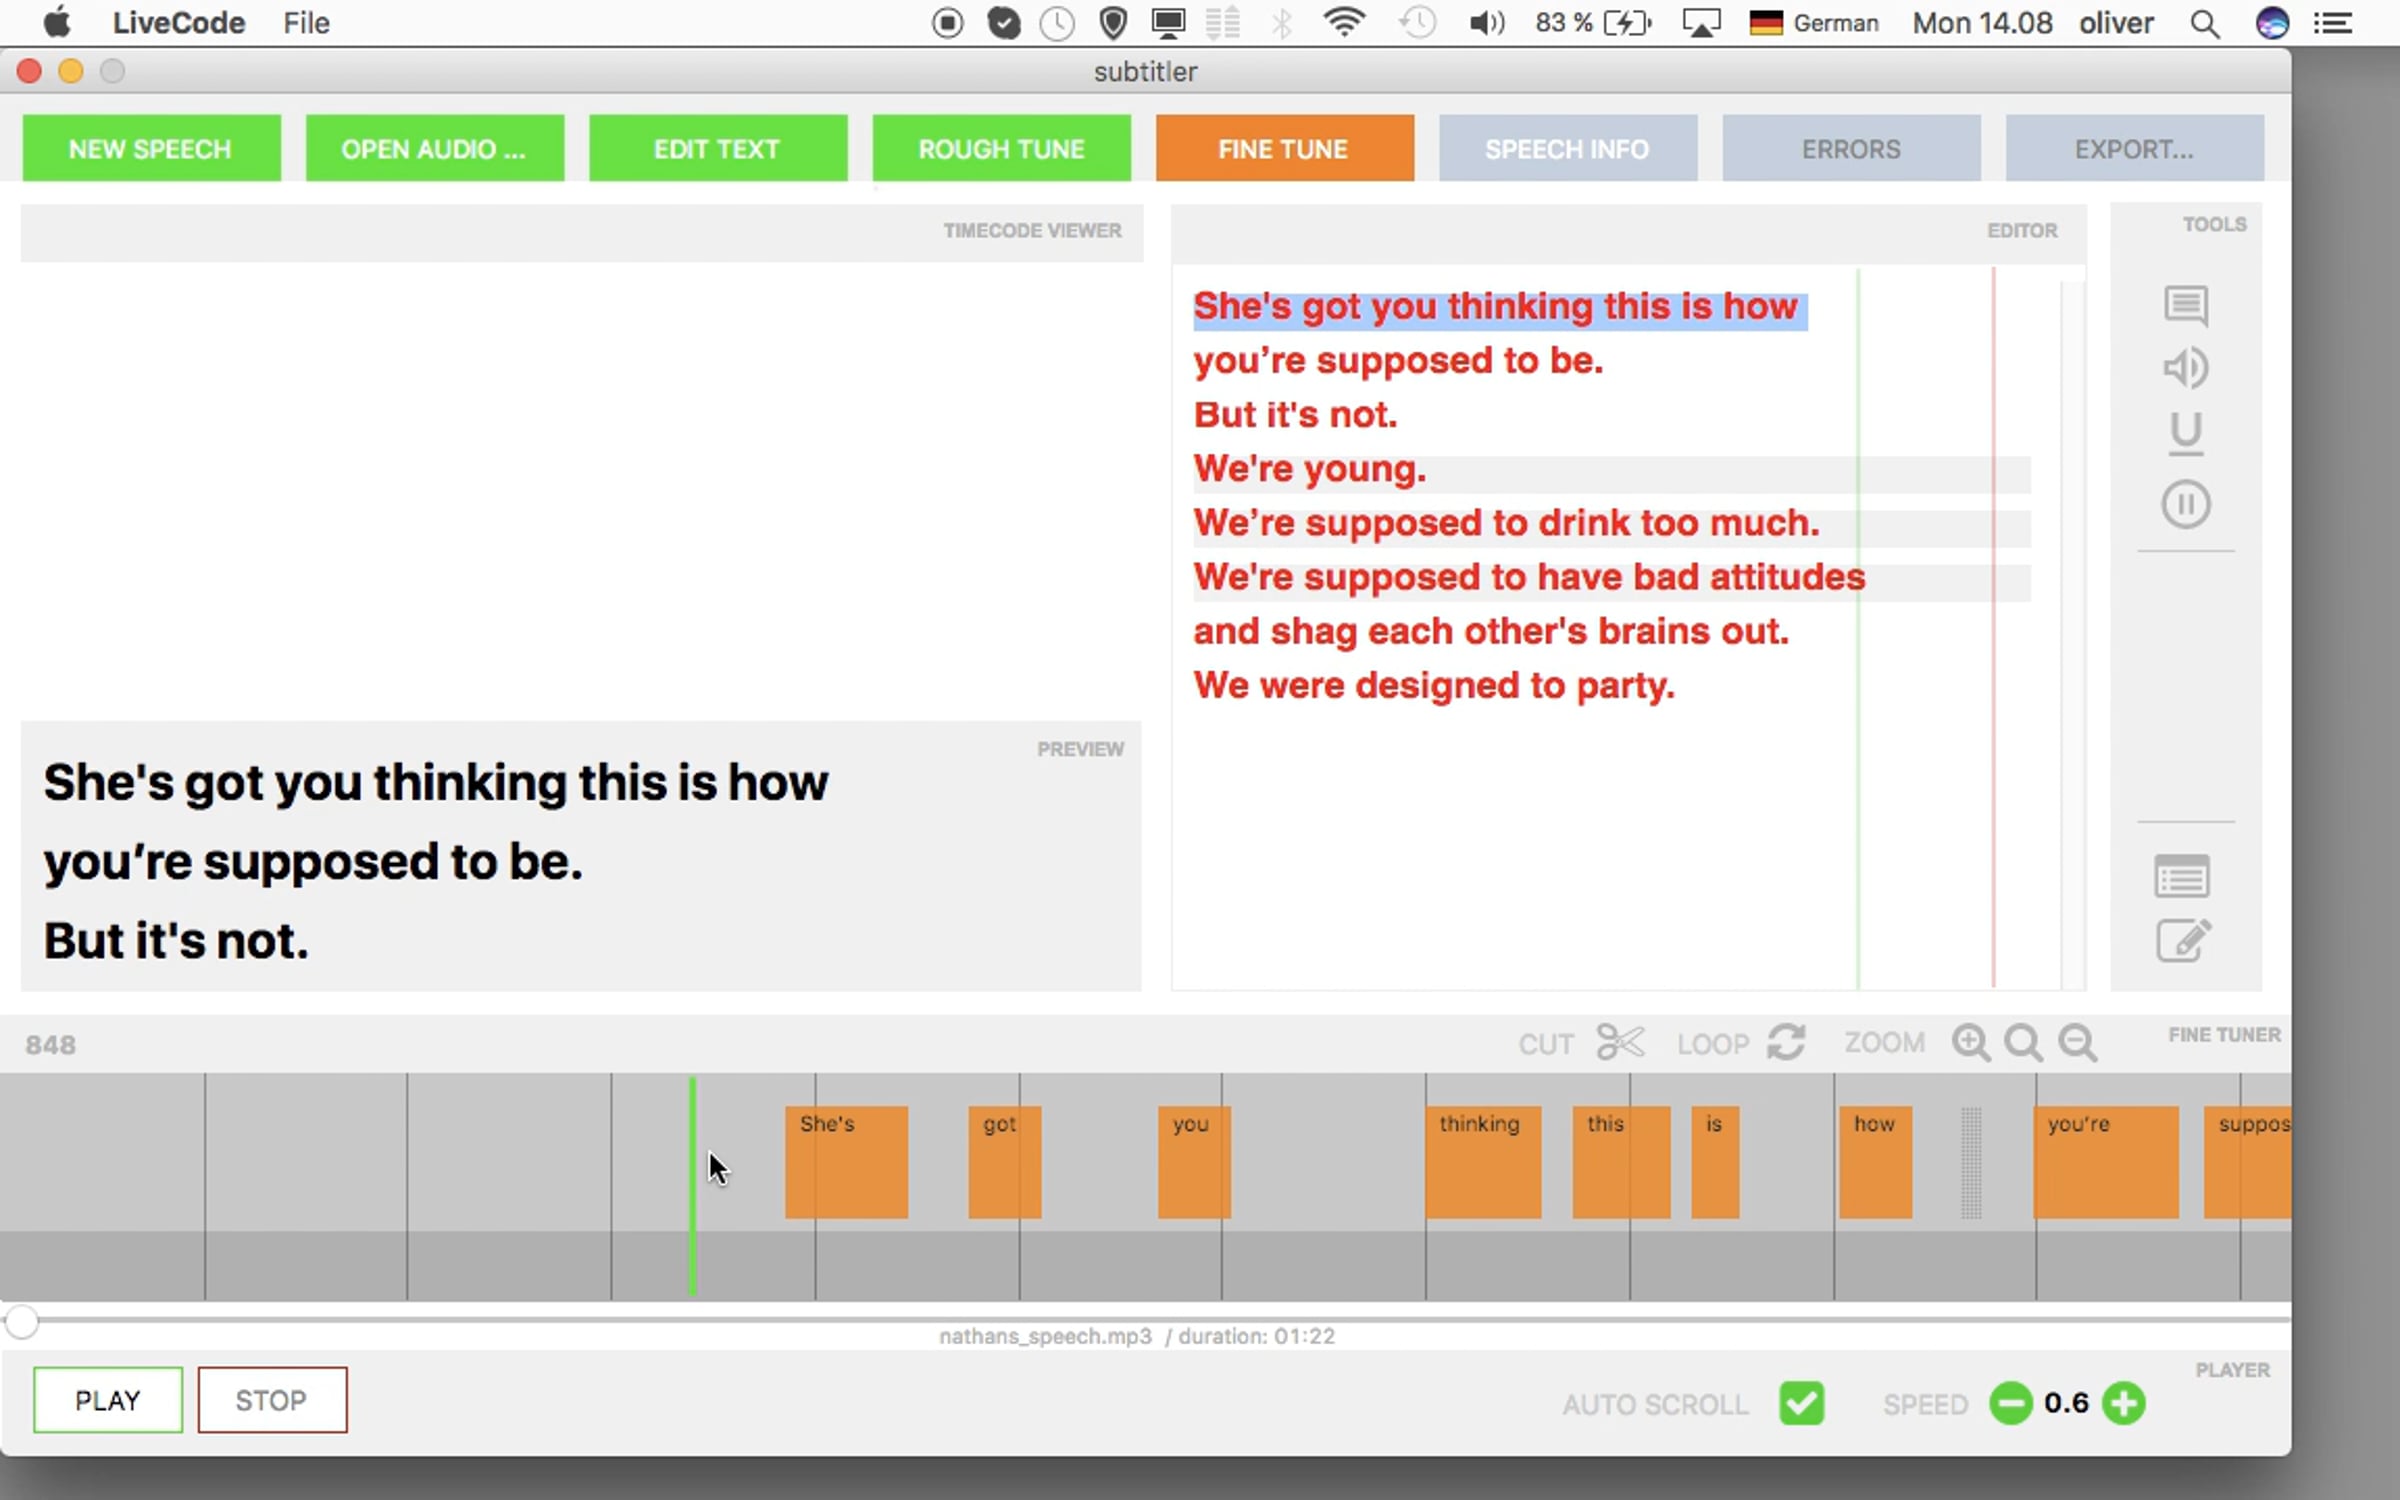Zoom out with magnifier minus icon

[2078, 1042]
